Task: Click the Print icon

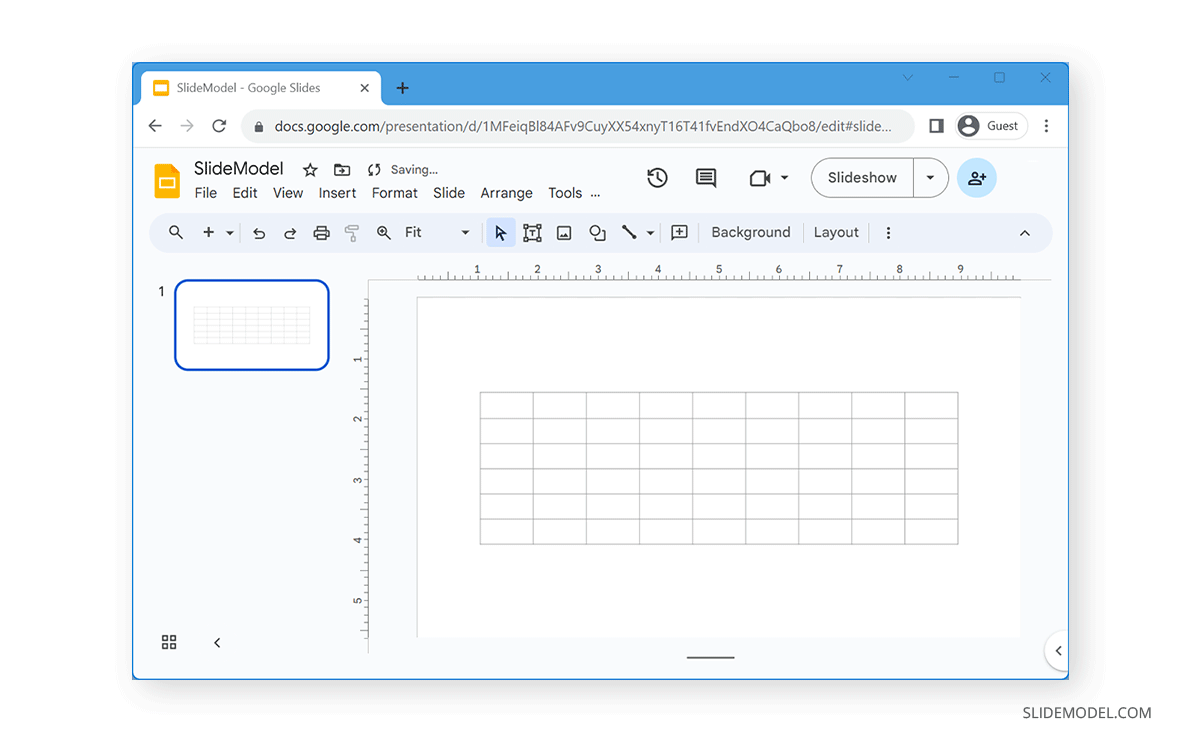Action: point(321,232)
